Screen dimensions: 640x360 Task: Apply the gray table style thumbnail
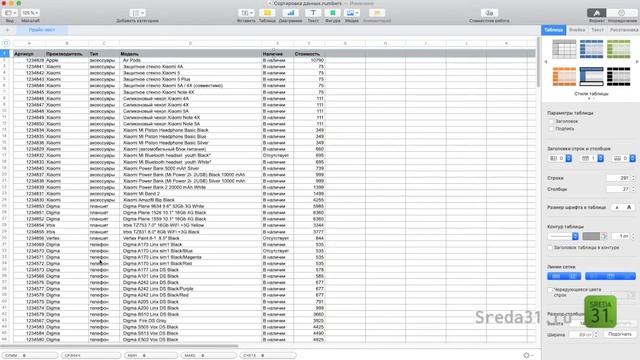(x=564, y=49)
